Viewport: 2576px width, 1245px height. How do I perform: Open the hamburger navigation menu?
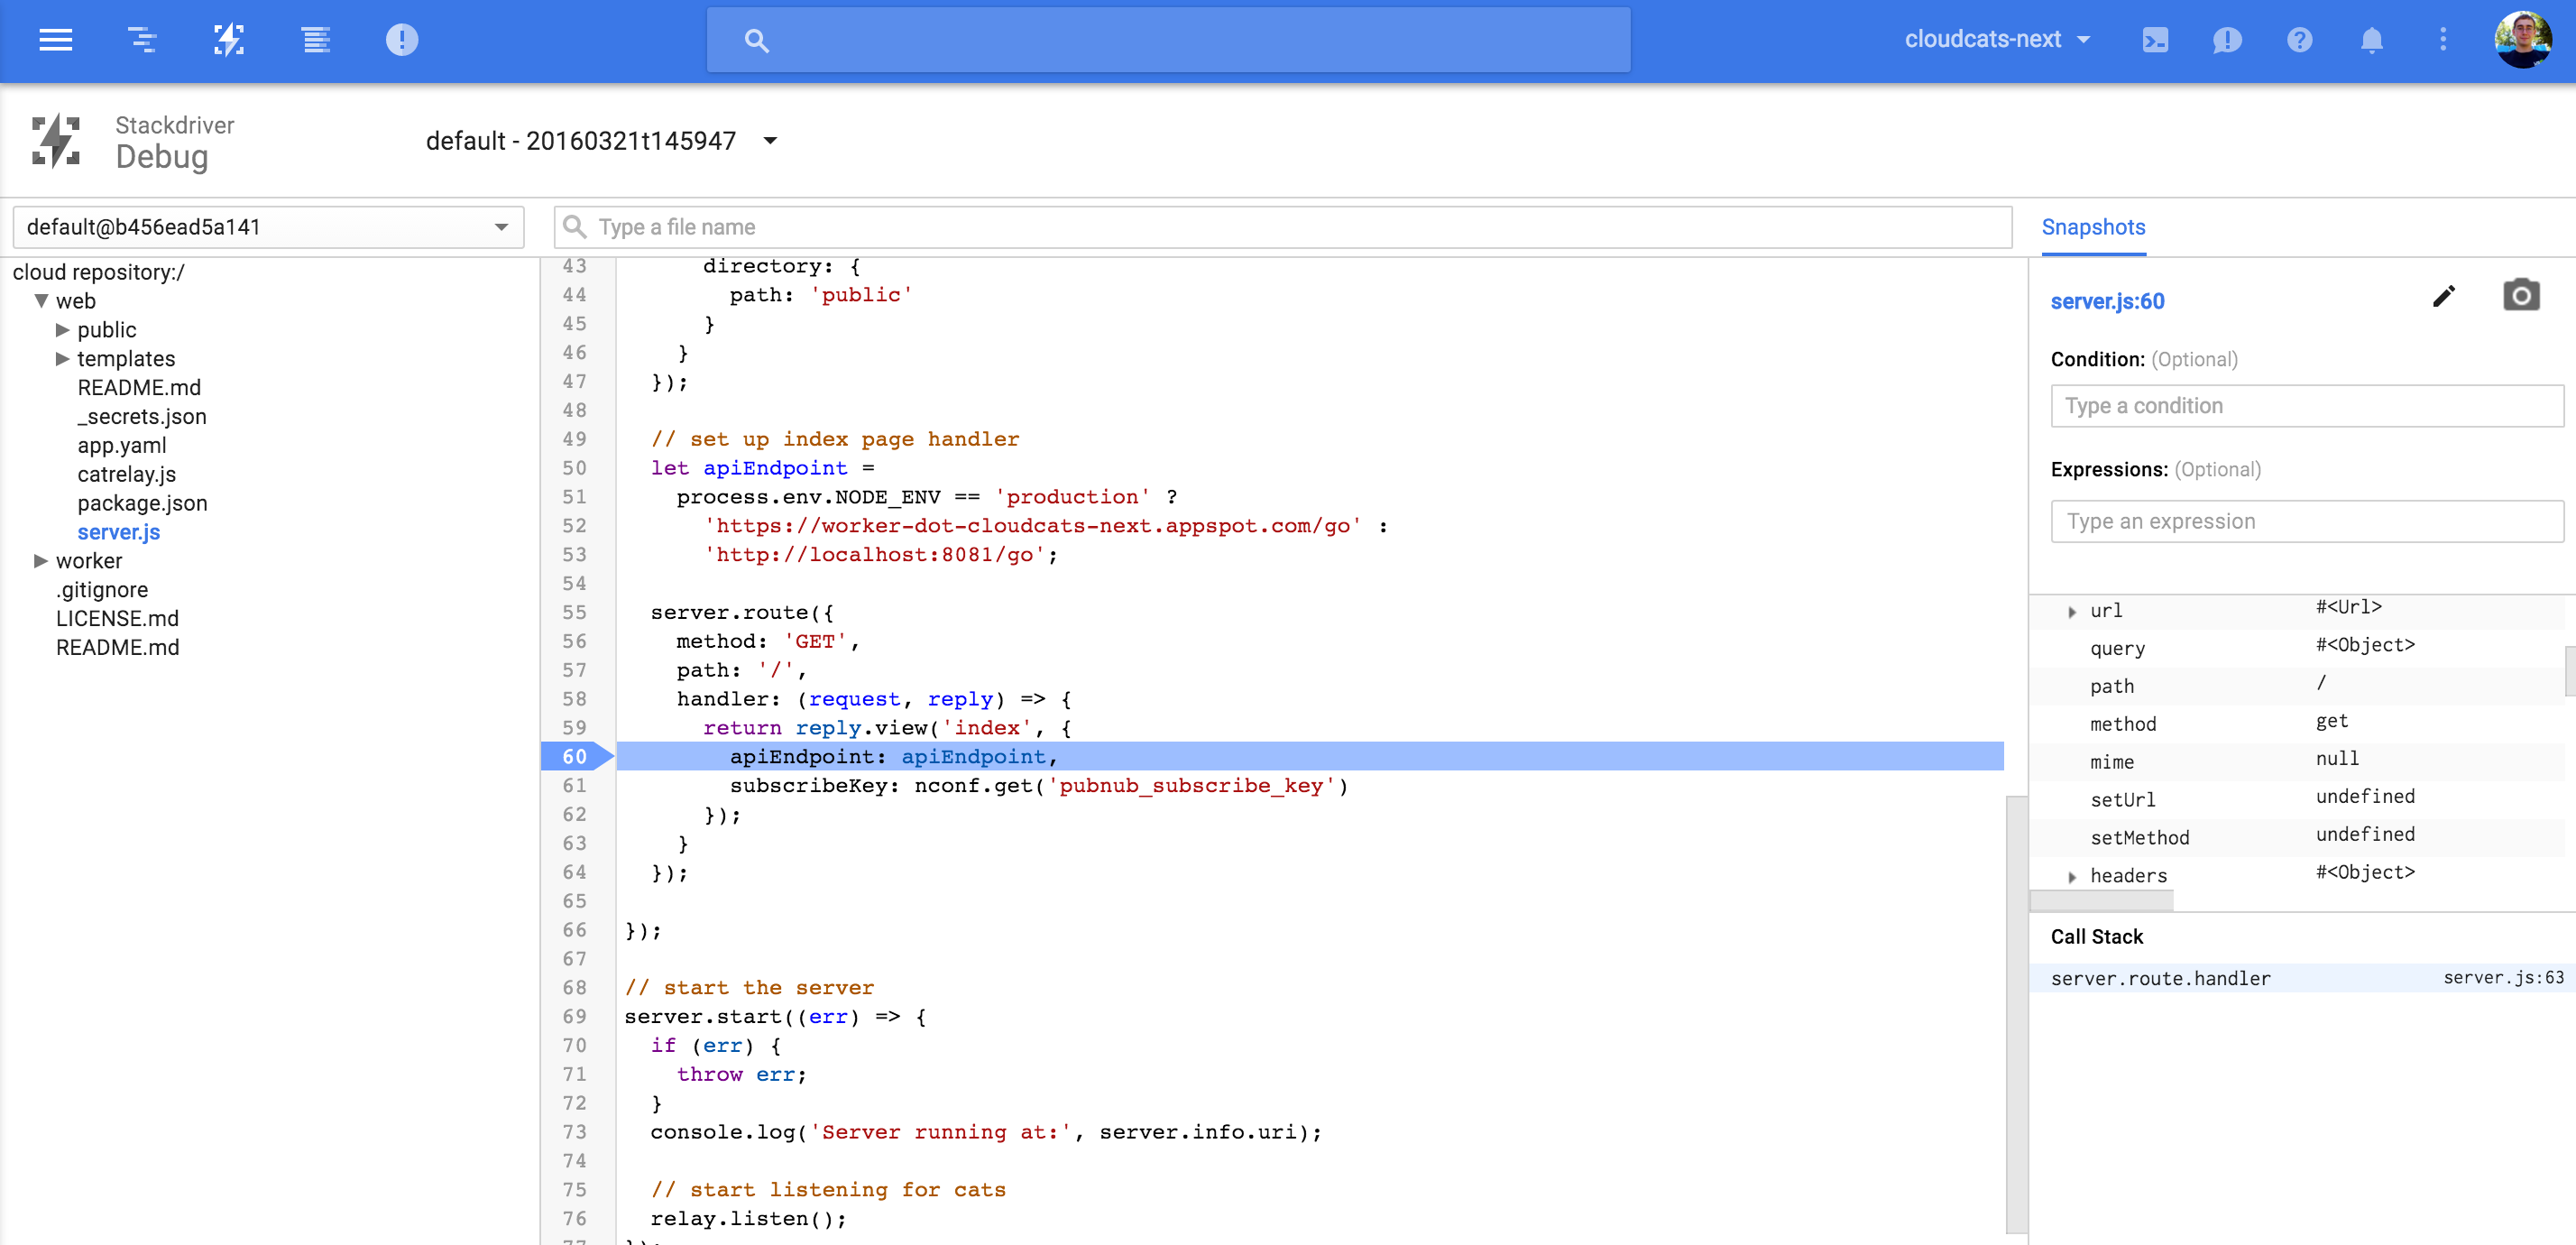point(55,40)
